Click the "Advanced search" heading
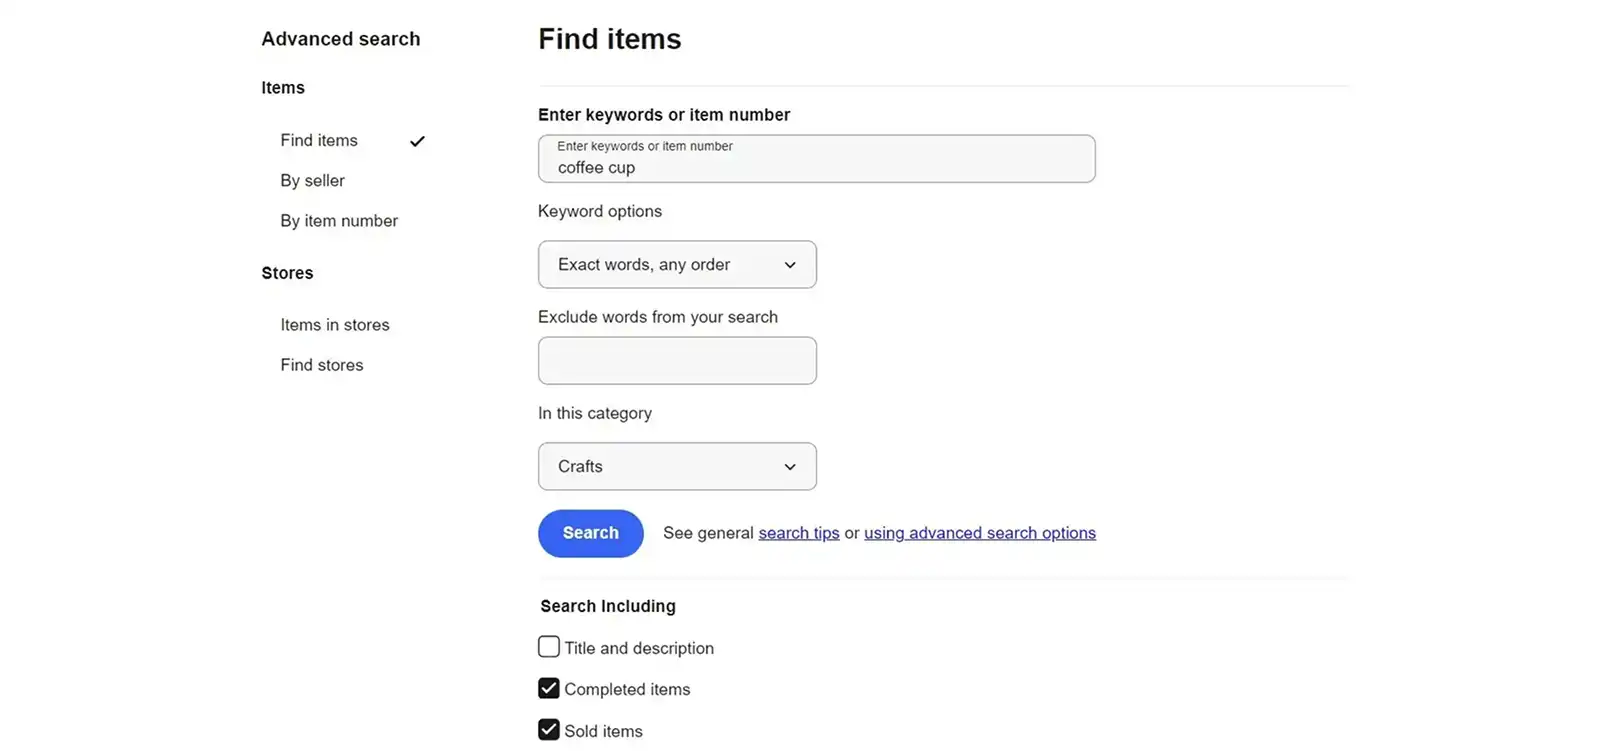Screen dimensions: 1600x751 coord(341,38)
